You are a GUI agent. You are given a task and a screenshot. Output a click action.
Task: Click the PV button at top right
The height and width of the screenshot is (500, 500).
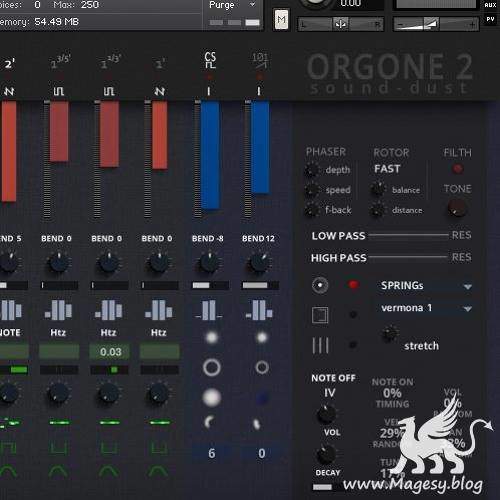(x=490, y=19)
